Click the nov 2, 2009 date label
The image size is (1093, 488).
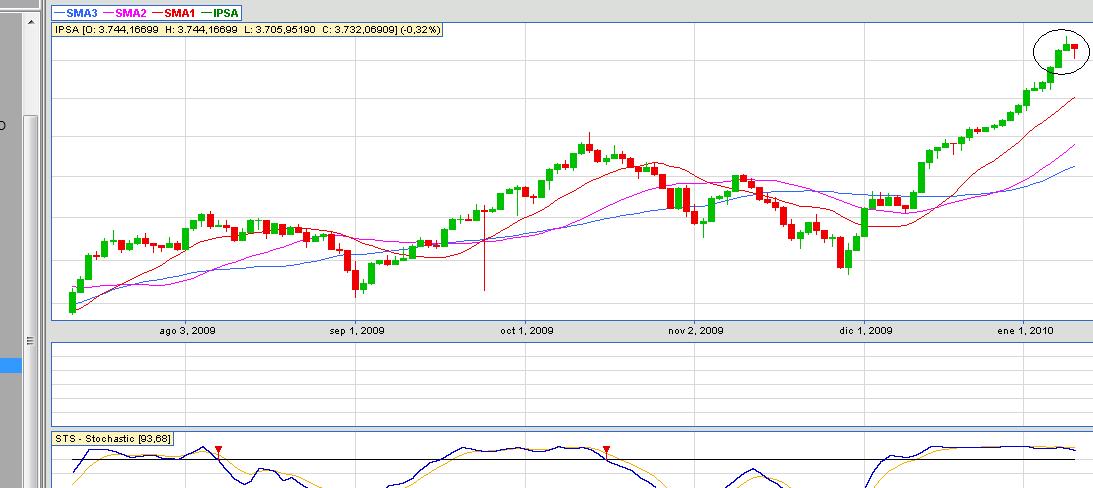click(695, 330)
